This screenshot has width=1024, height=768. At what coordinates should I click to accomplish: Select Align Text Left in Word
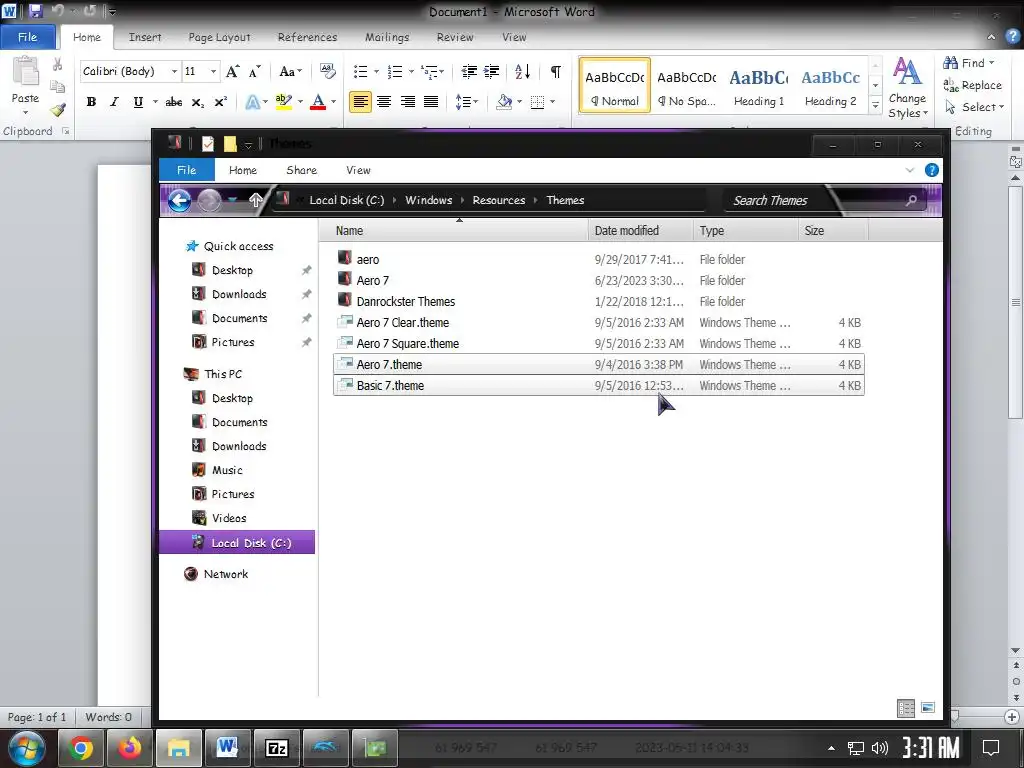tap(360, 102)
